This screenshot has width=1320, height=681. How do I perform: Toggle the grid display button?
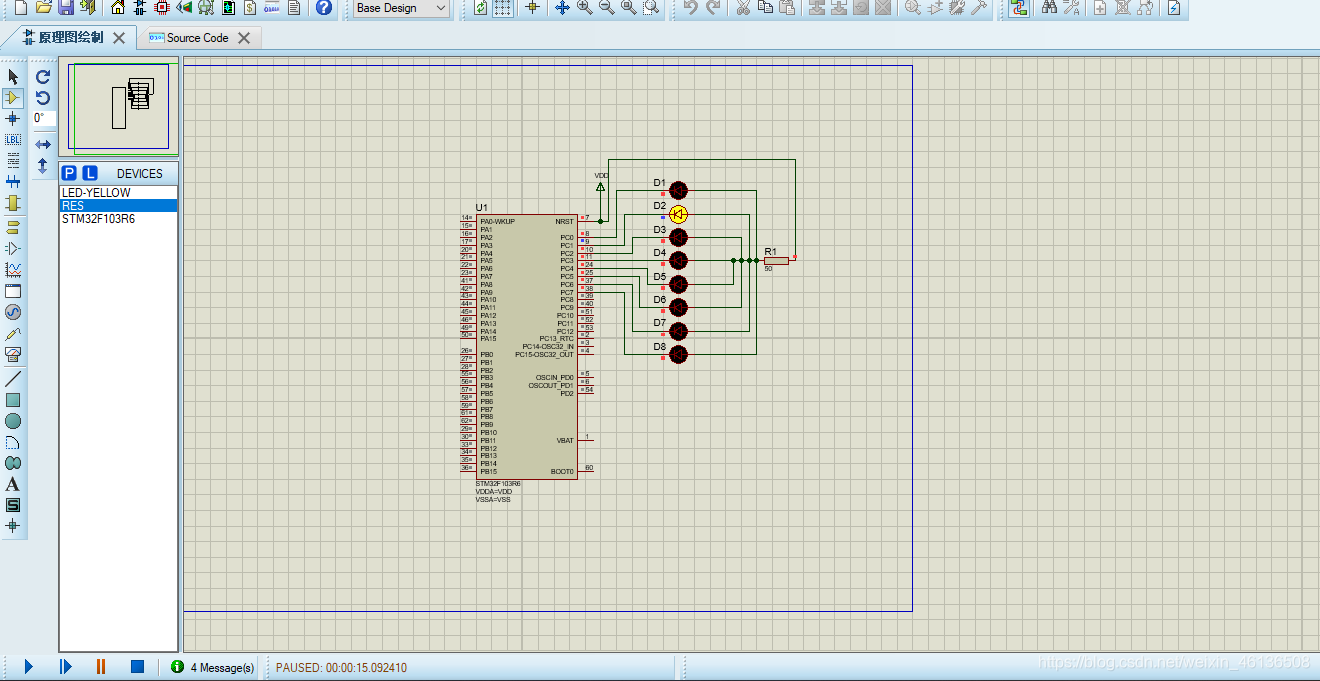[x=503, y=8]
